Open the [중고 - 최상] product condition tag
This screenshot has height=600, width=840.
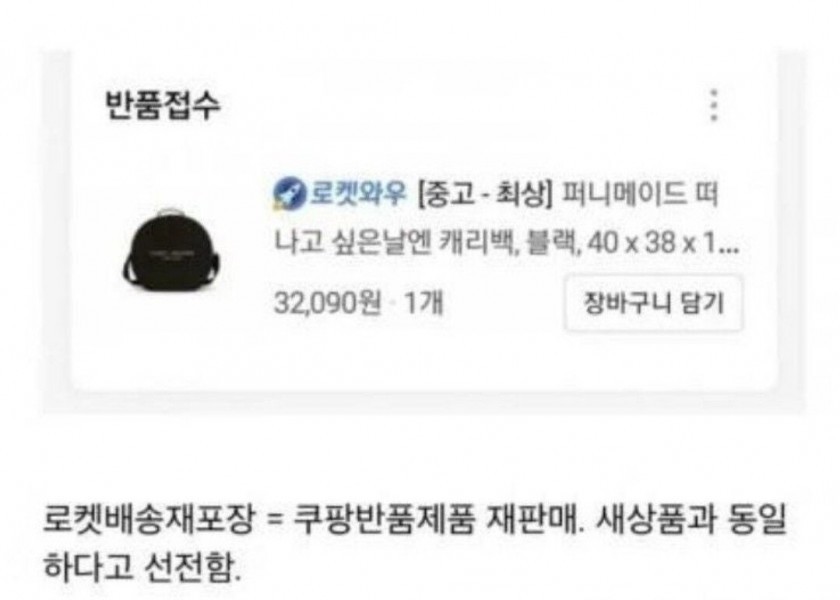coord(484,194)
